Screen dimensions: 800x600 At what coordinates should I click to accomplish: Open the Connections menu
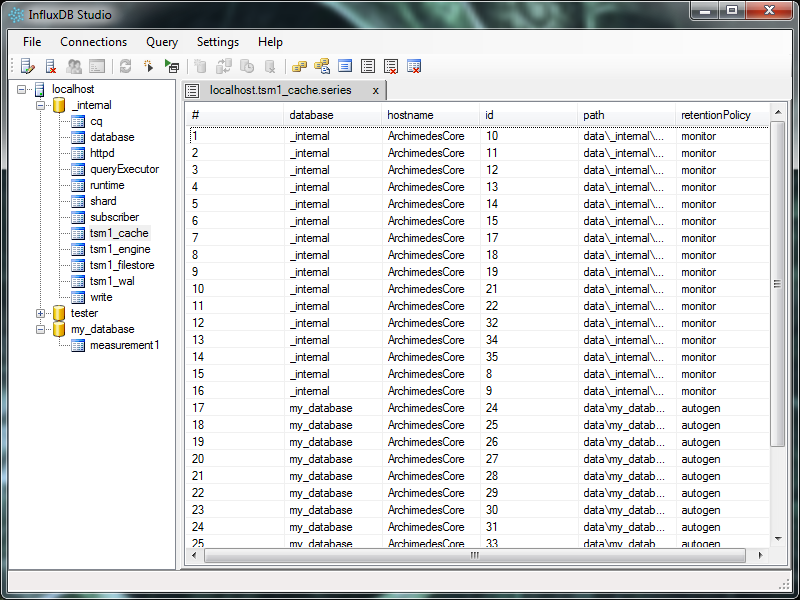tap(94, 42)
